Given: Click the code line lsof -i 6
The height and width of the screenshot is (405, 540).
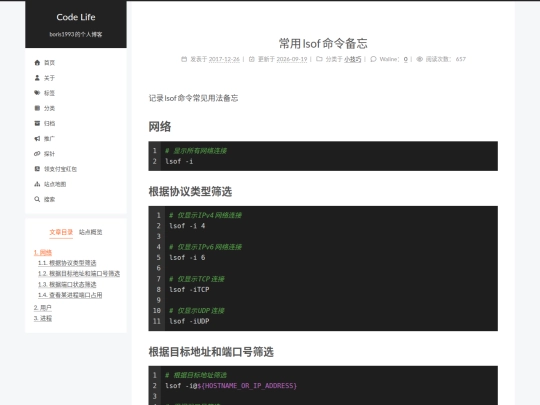Looking at the screenshot, I should click(x=187, y=258).
